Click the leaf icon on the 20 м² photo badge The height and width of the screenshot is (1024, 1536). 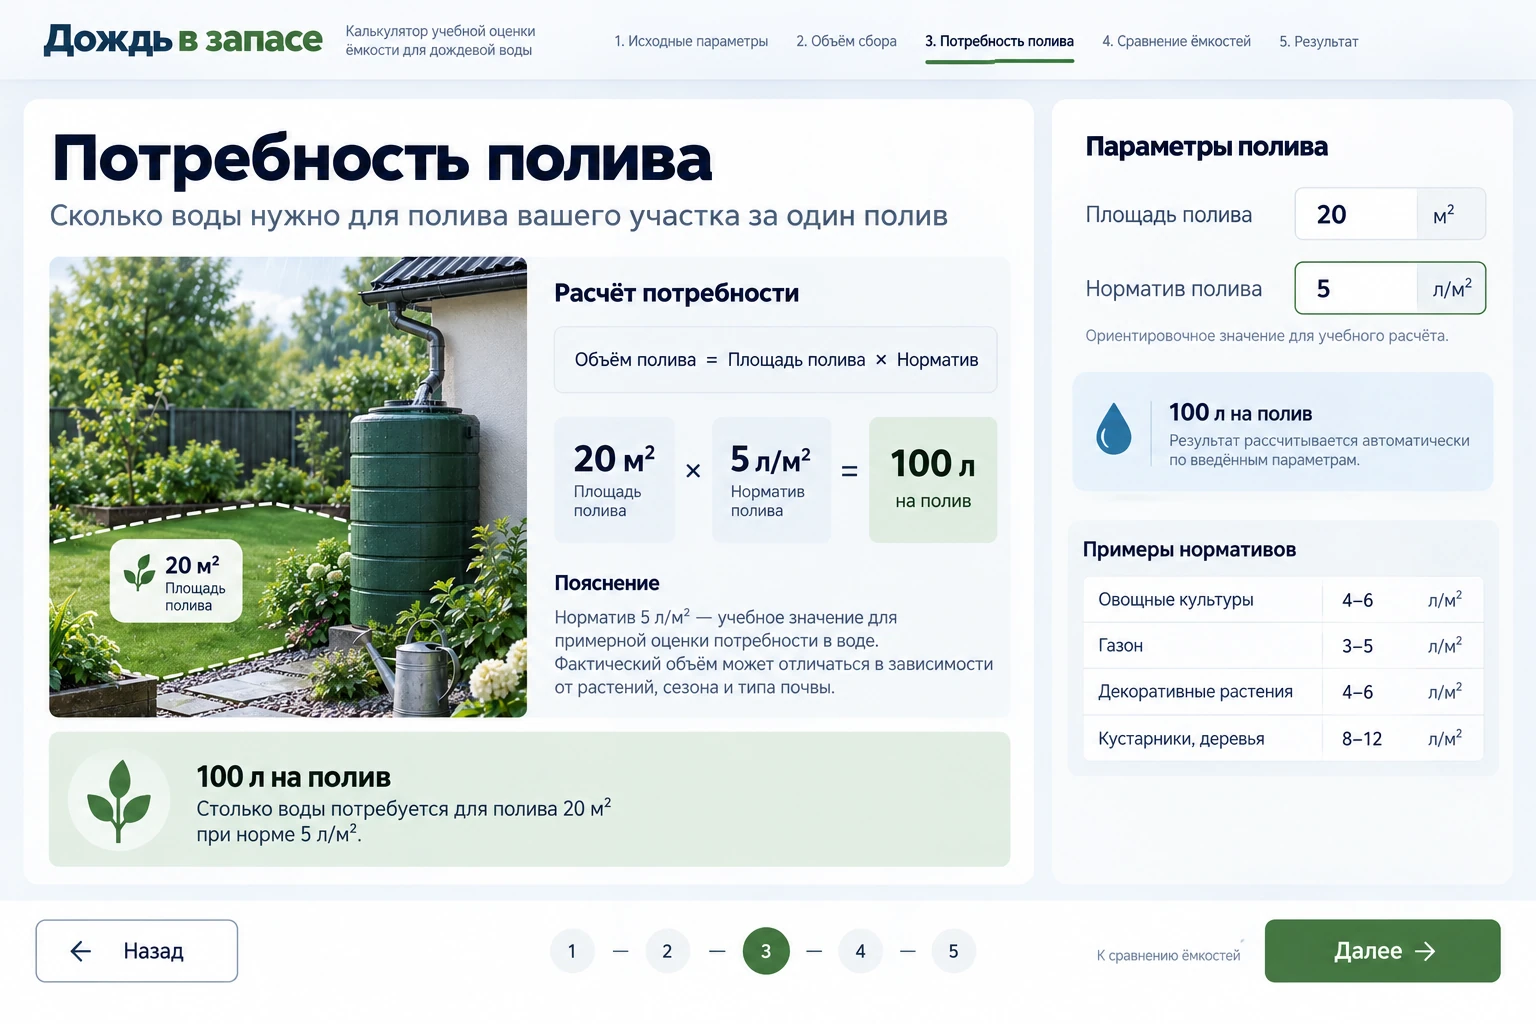pos(140,571)
